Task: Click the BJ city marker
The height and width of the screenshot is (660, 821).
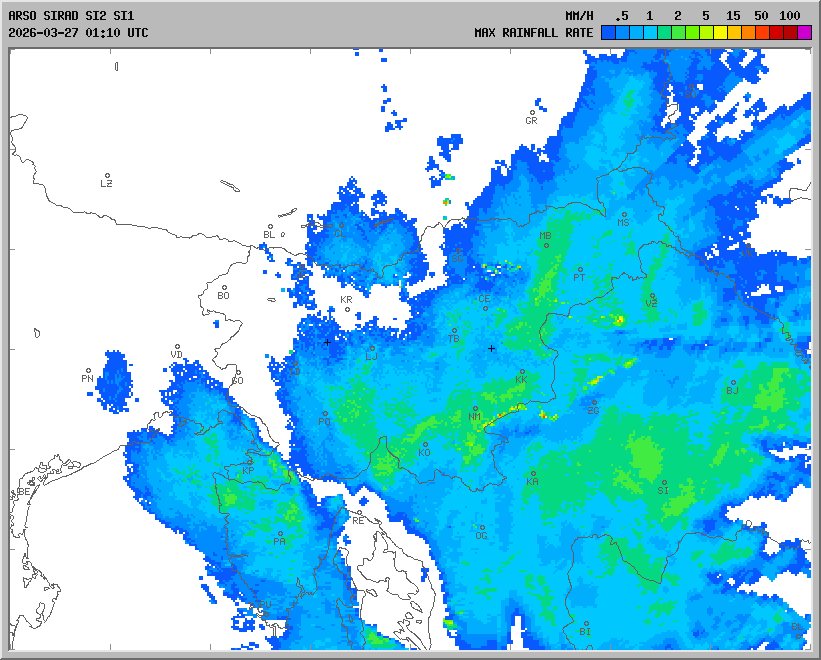Action: click(x=732, y=383)
